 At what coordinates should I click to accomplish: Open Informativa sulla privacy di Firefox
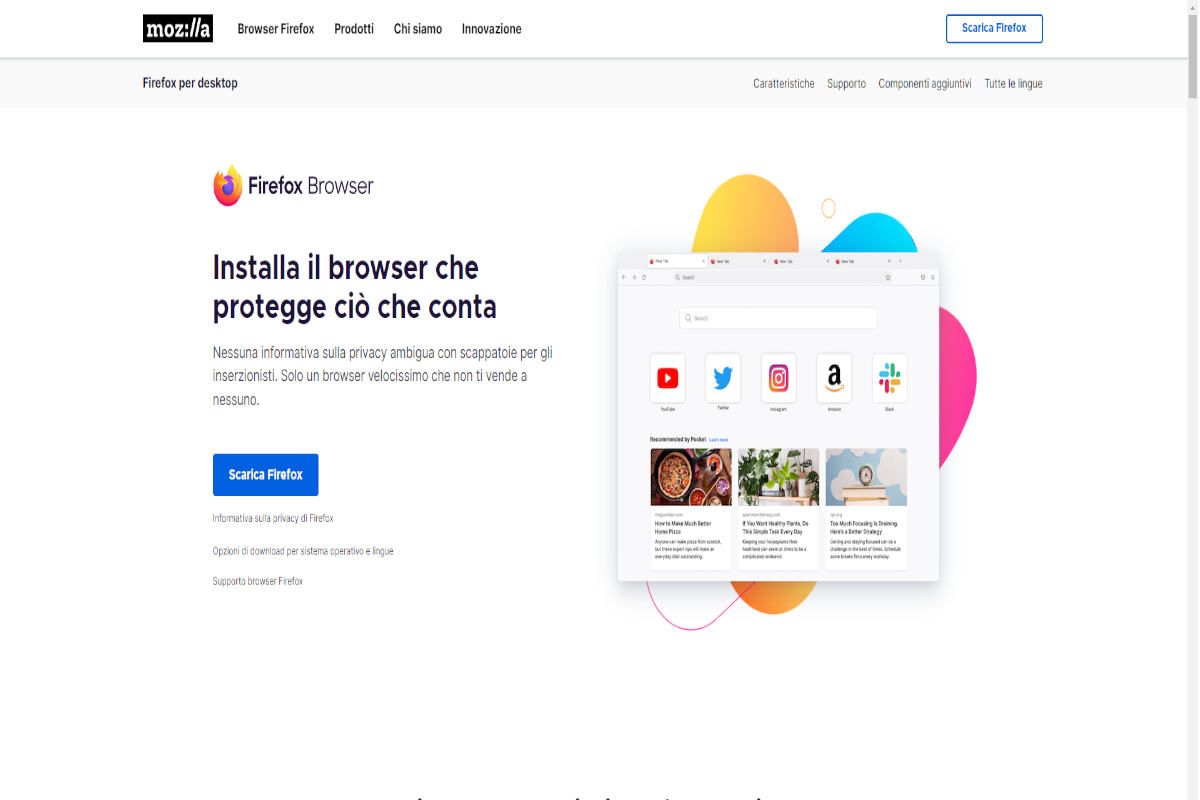coord(273,519)
